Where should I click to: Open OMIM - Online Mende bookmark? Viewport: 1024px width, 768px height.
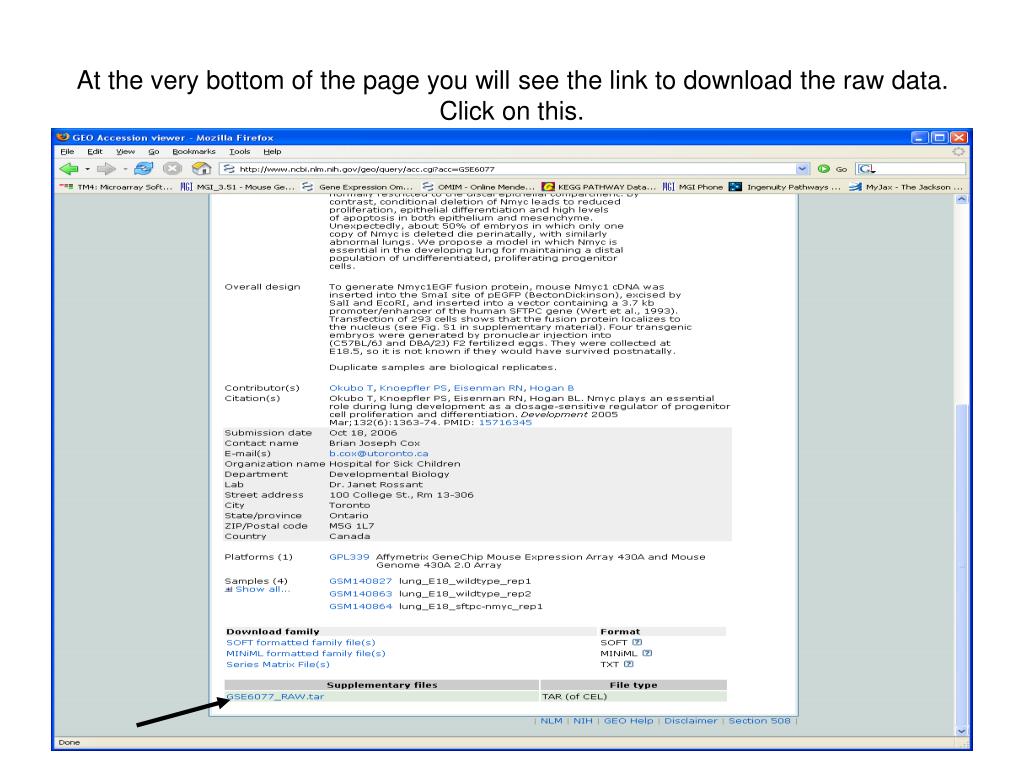[x=479, y=187]
